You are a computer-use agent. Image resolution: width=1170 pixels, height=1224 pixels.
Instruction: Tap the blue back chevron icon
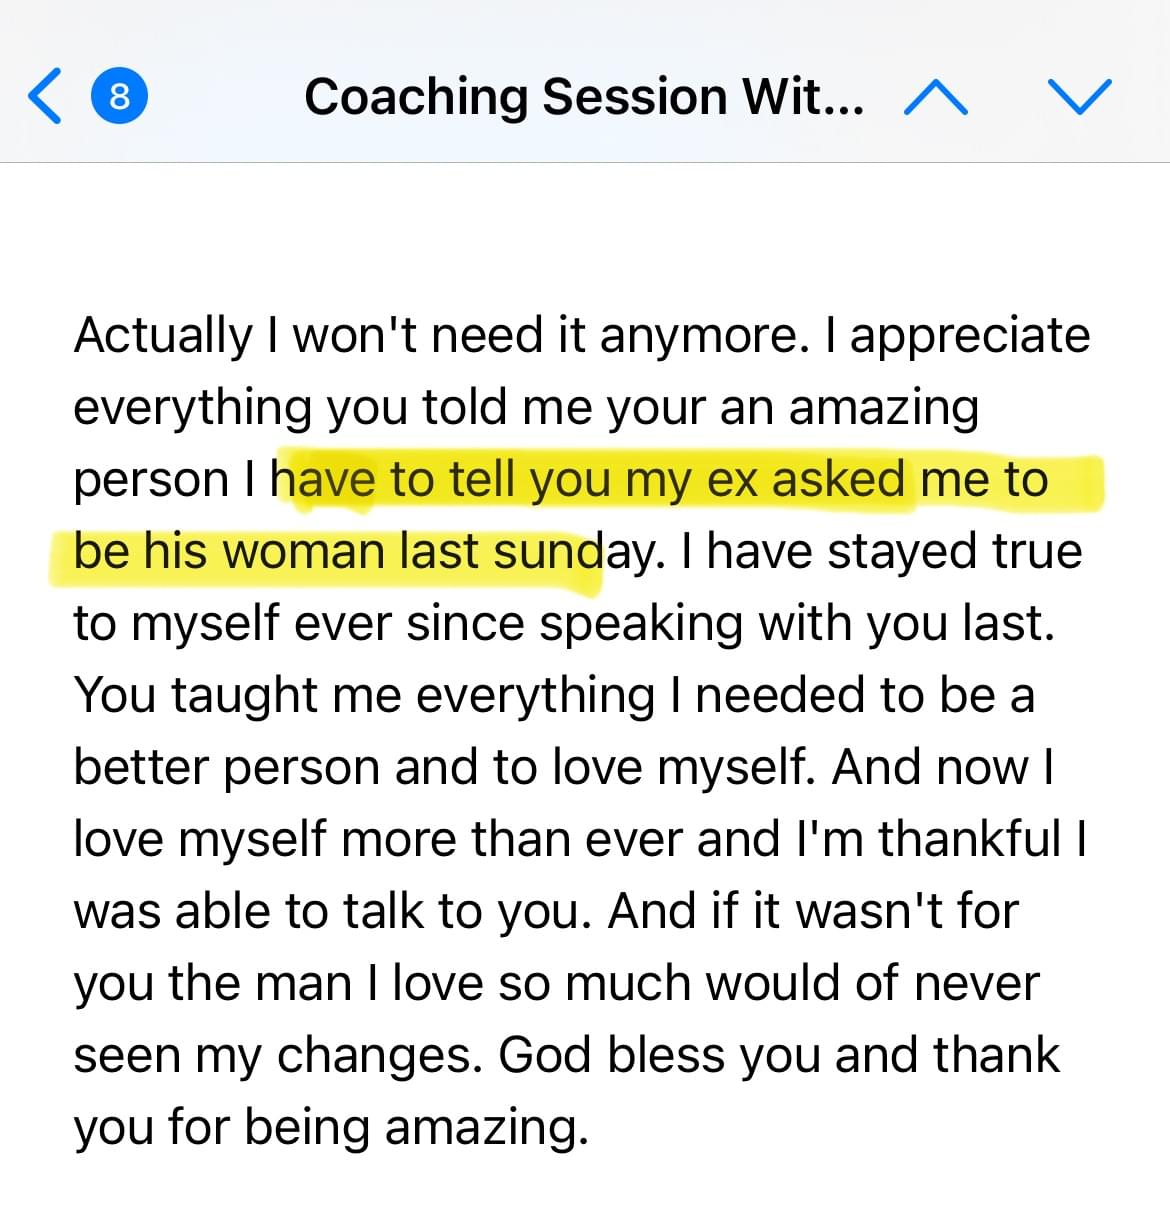point(45,96)
